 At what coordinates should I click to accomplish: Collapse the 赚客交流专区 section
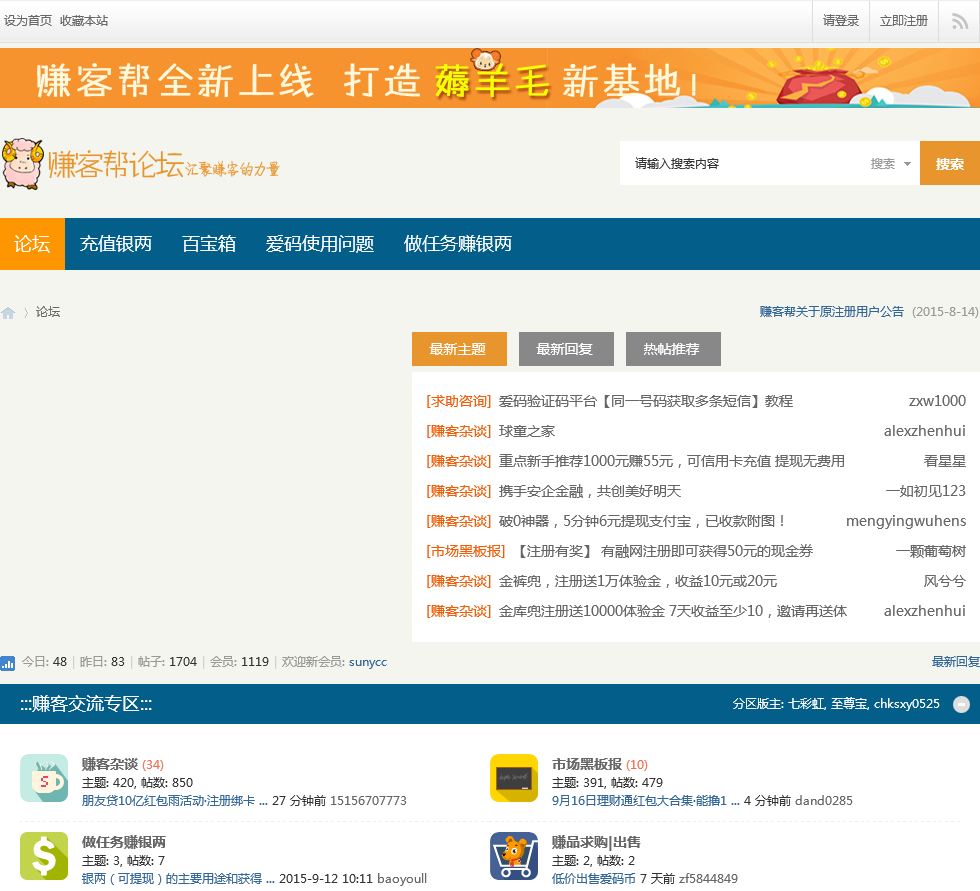[961, 704]
